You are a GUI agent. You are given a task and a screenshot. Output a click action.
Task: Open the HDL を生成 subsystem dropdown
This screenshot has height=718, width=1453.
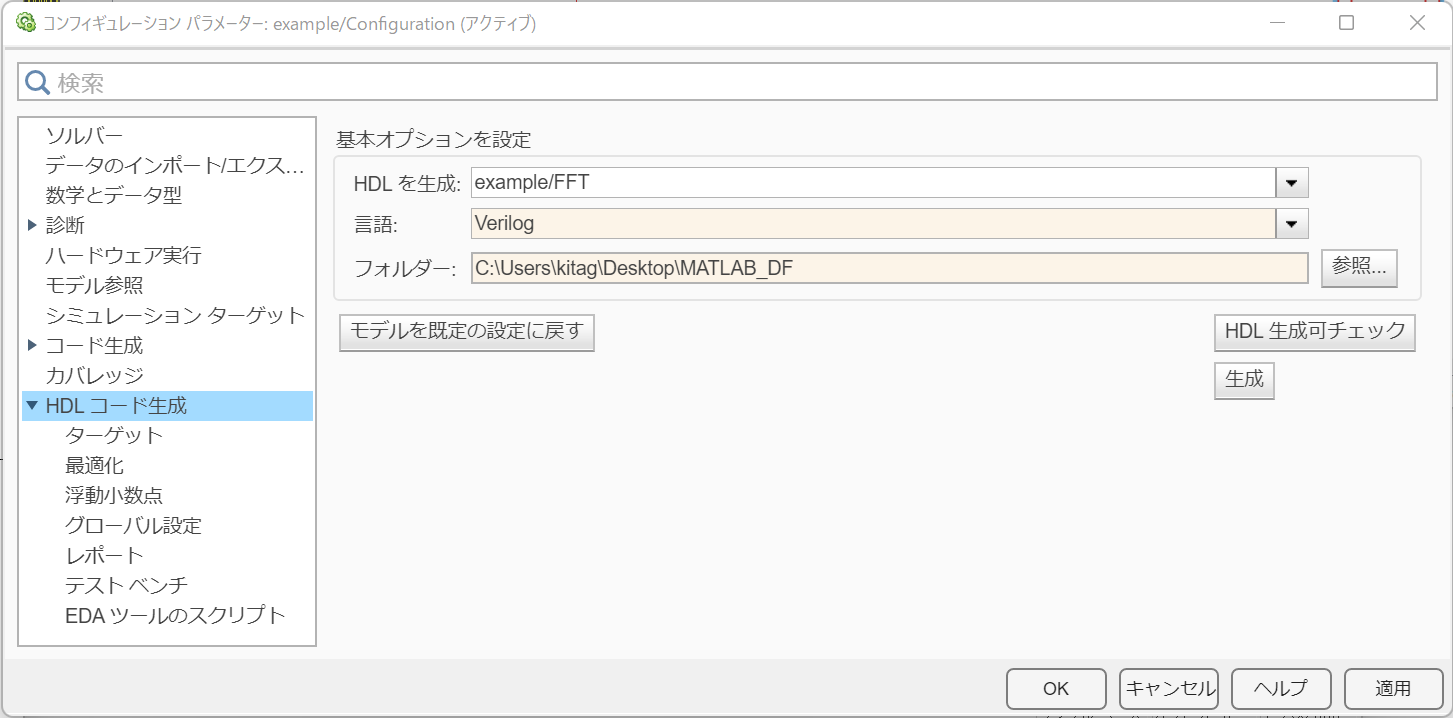(x=1291, y=183)
